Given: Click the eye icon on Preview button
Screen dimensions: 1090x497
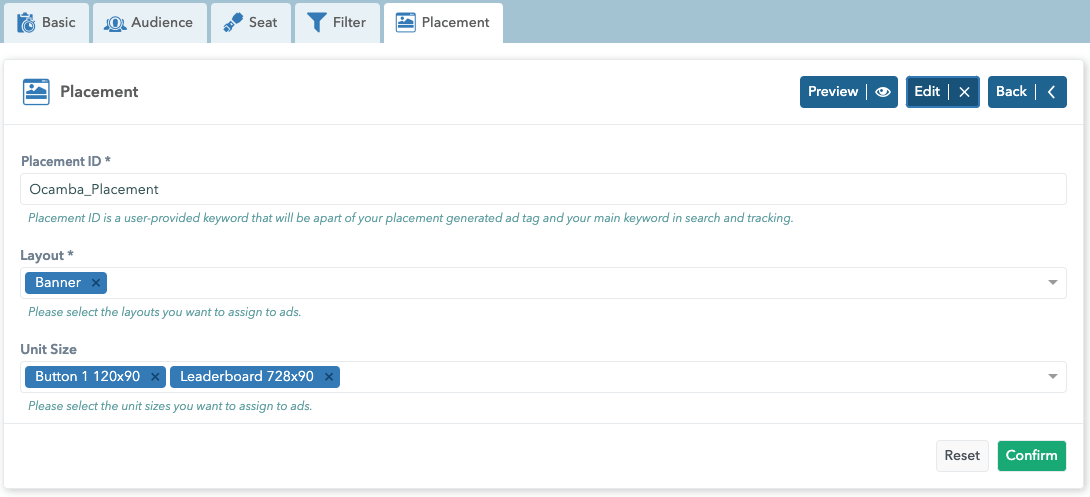Looking at the screenshot, I should 882,92.
